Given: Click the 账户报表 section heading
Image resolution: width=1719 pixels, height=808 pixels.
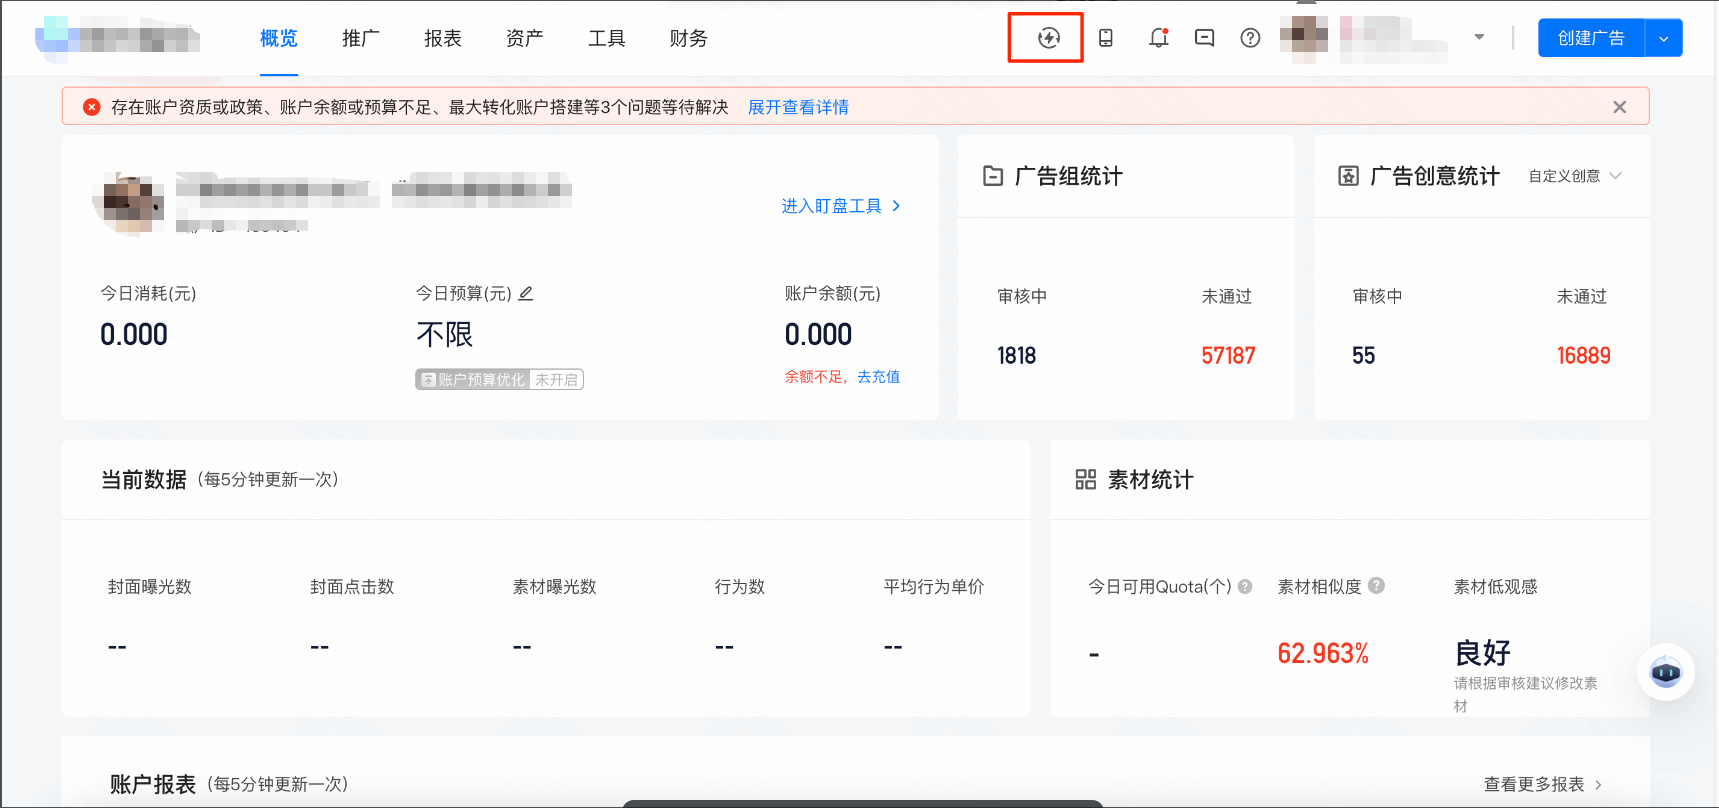Looking at the screenshot, I should (153, 785).
